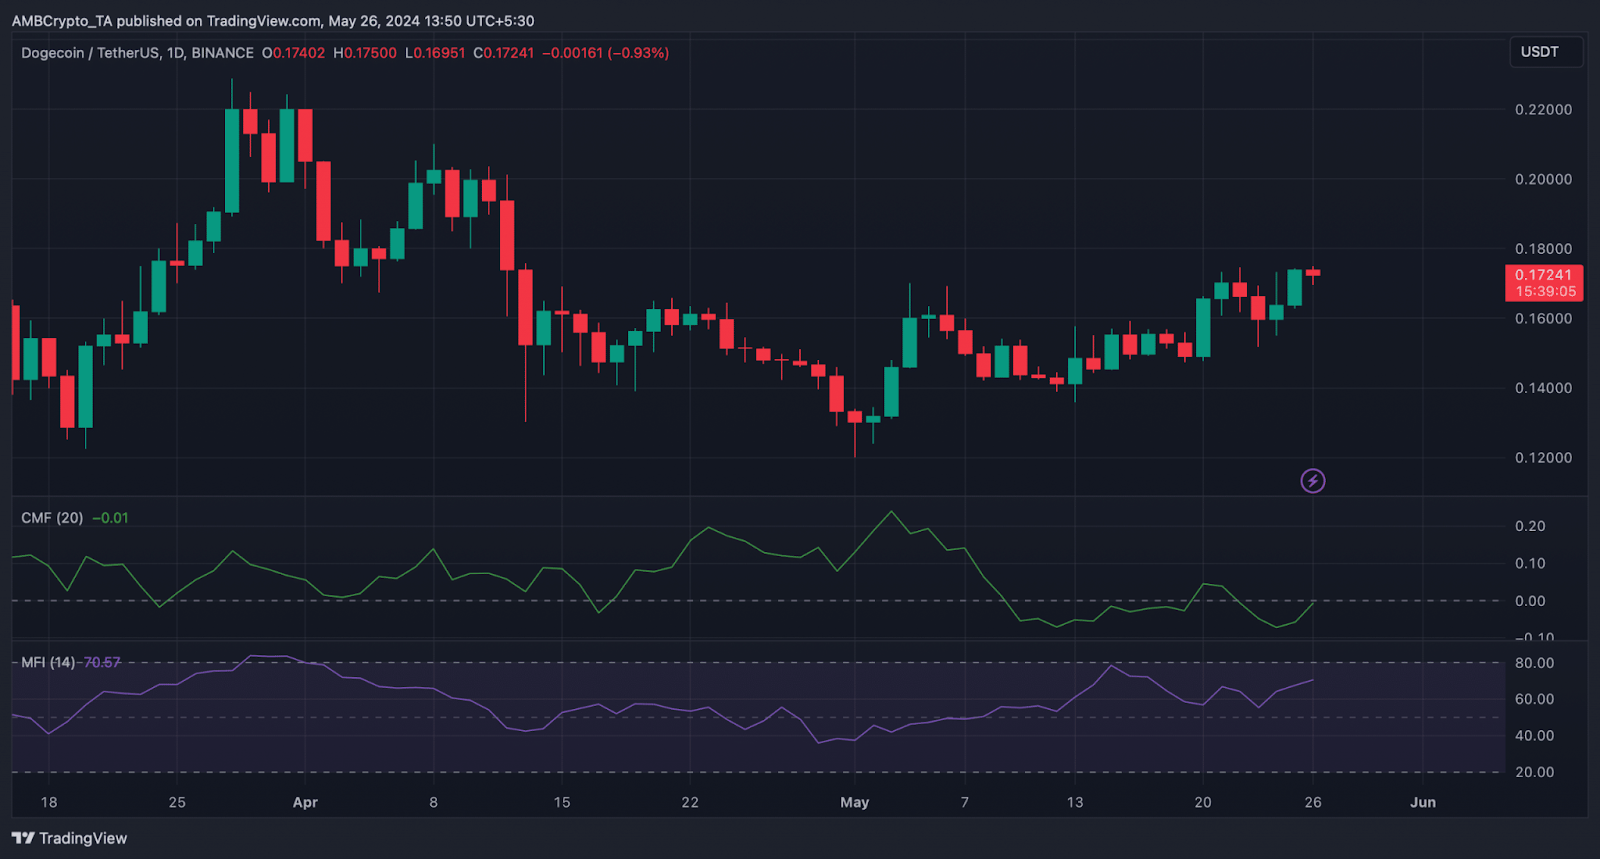Click the 0.20 level on CMF scale

click(x=1529, y=526)
